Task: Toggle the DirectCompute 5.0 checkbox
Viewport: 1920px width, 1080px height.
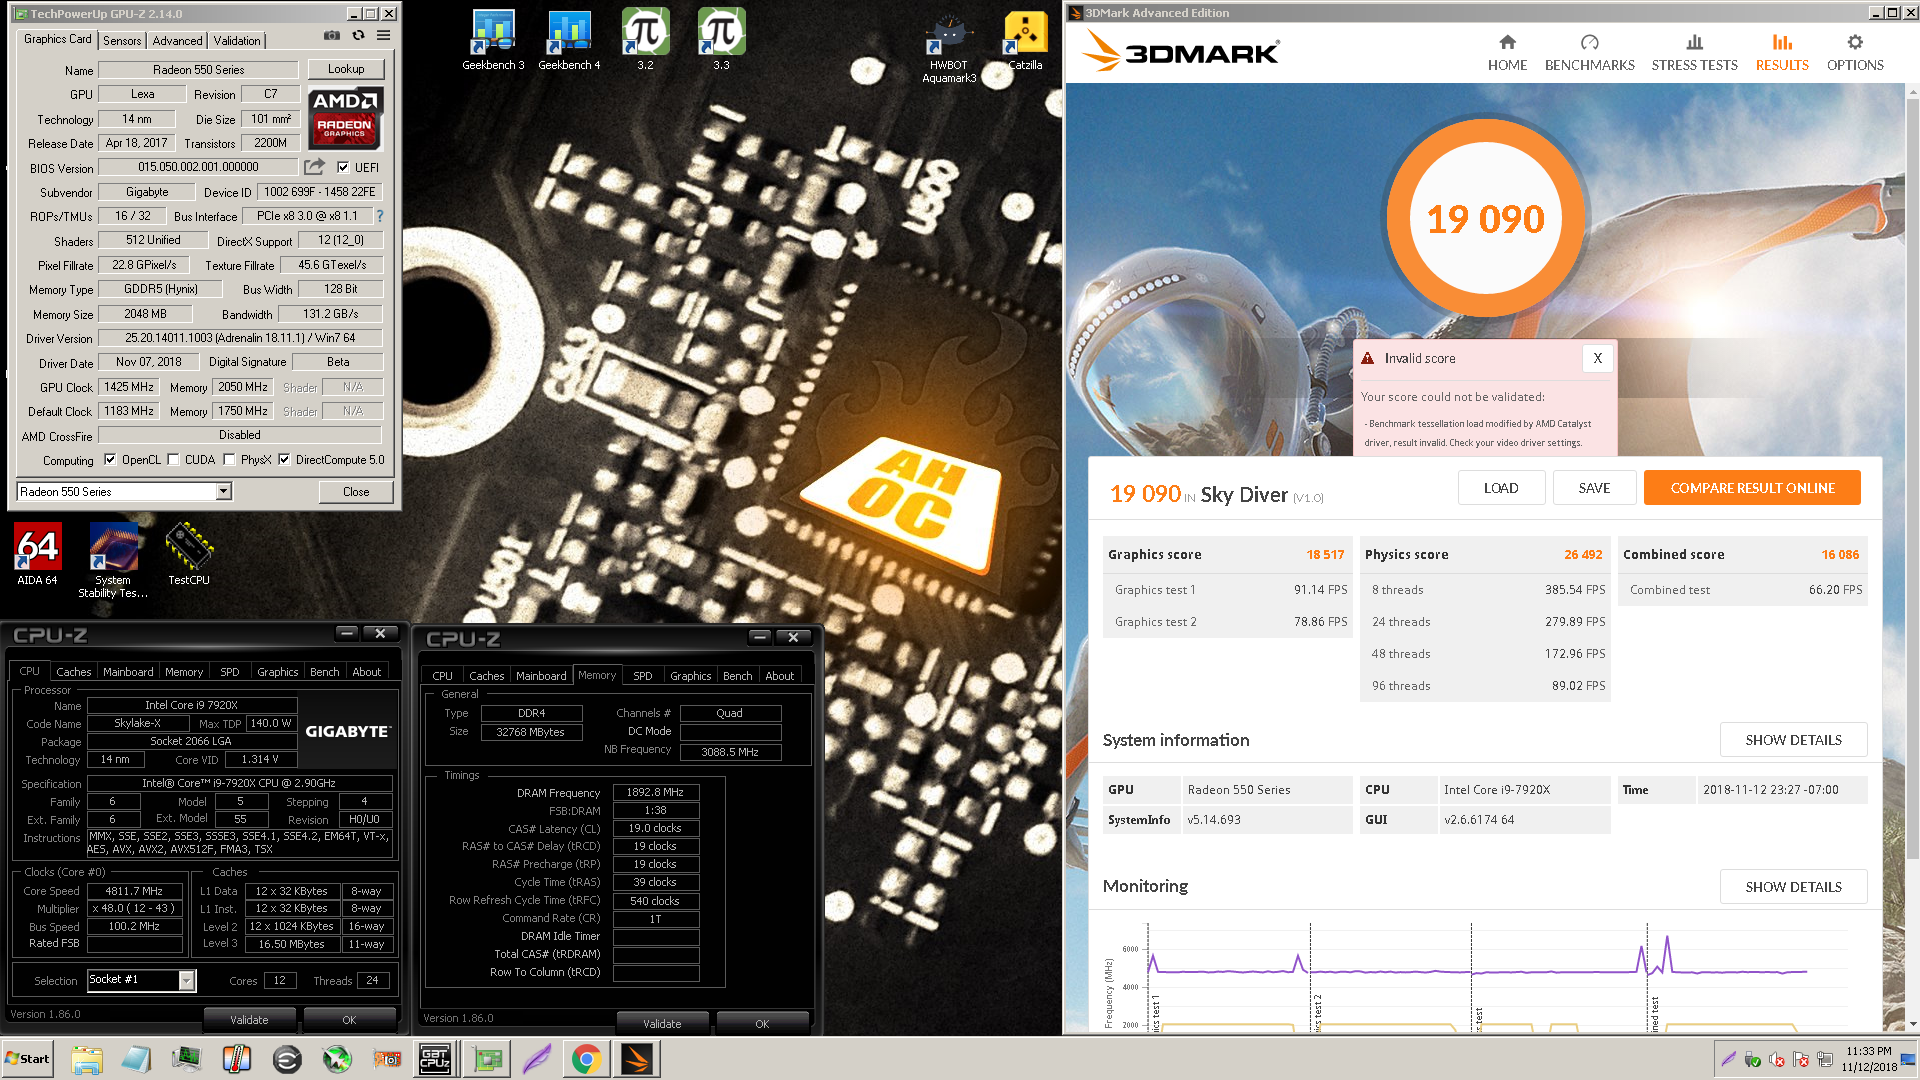Action: [x=284, y=460]
